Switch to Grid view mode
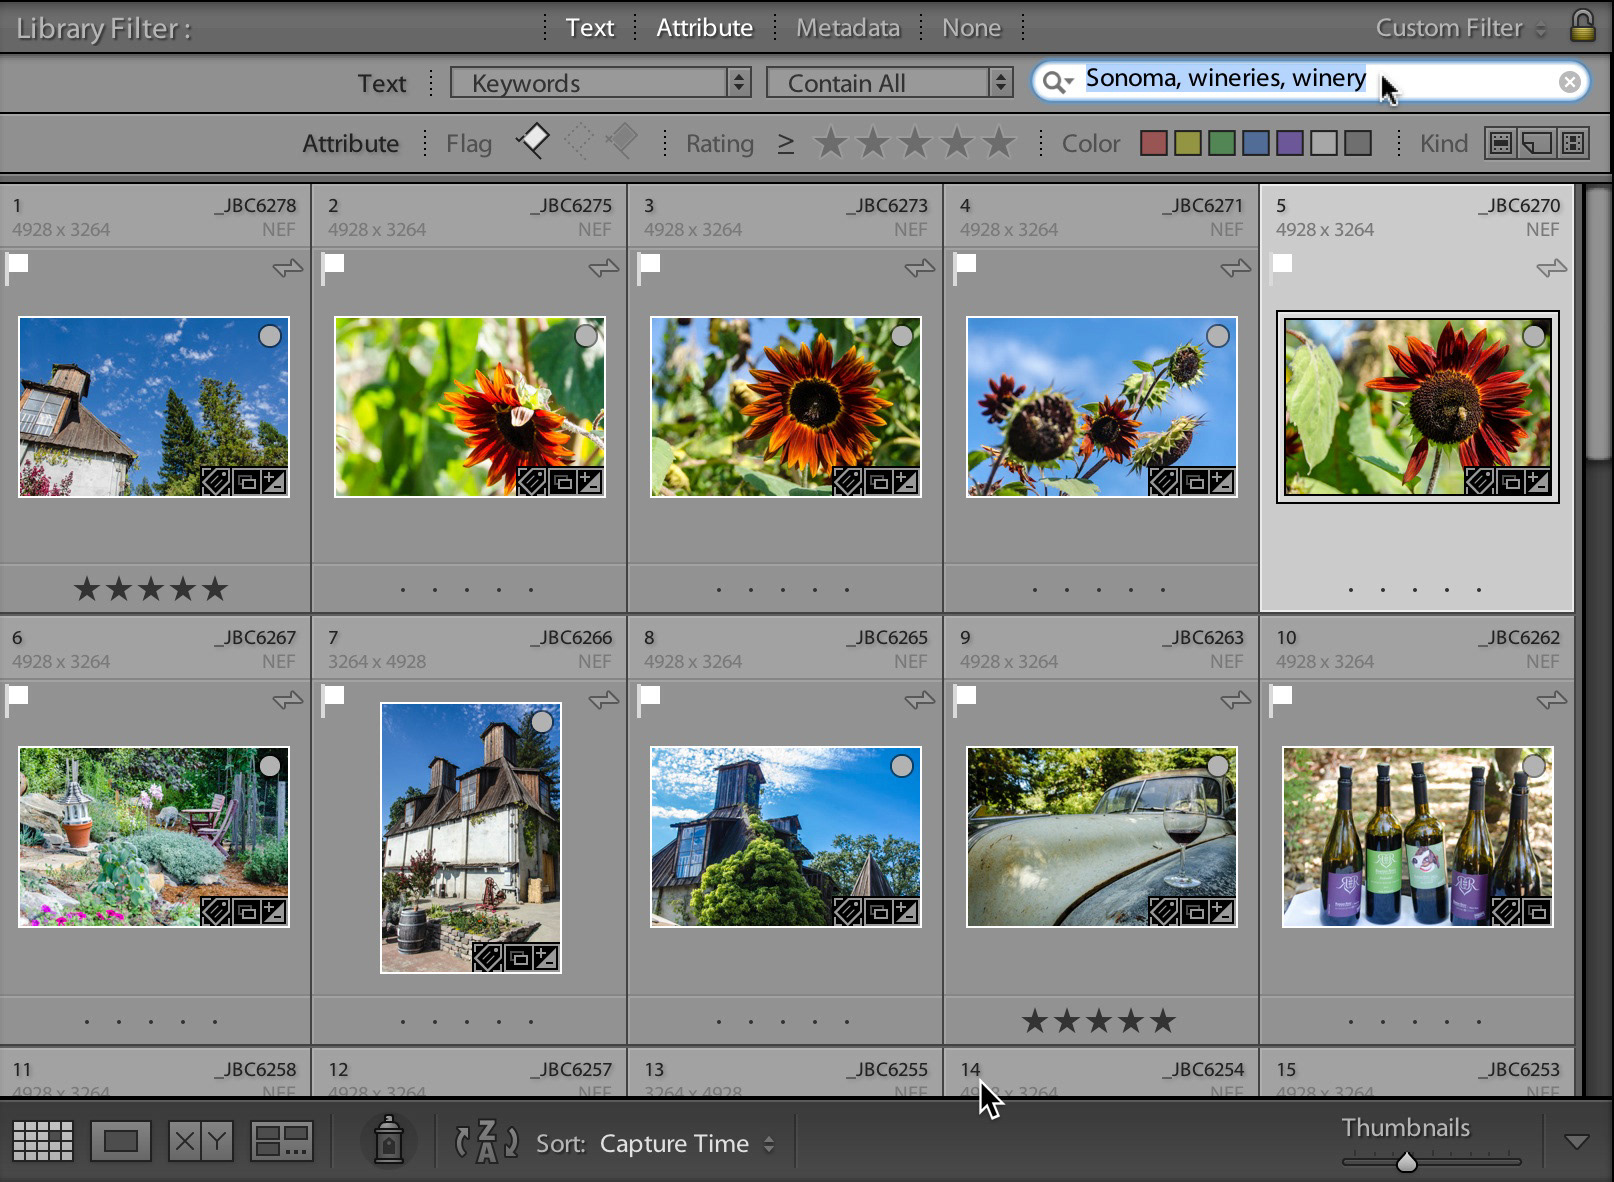Screen dimensions: 1614x1182 pos(42,1141)
